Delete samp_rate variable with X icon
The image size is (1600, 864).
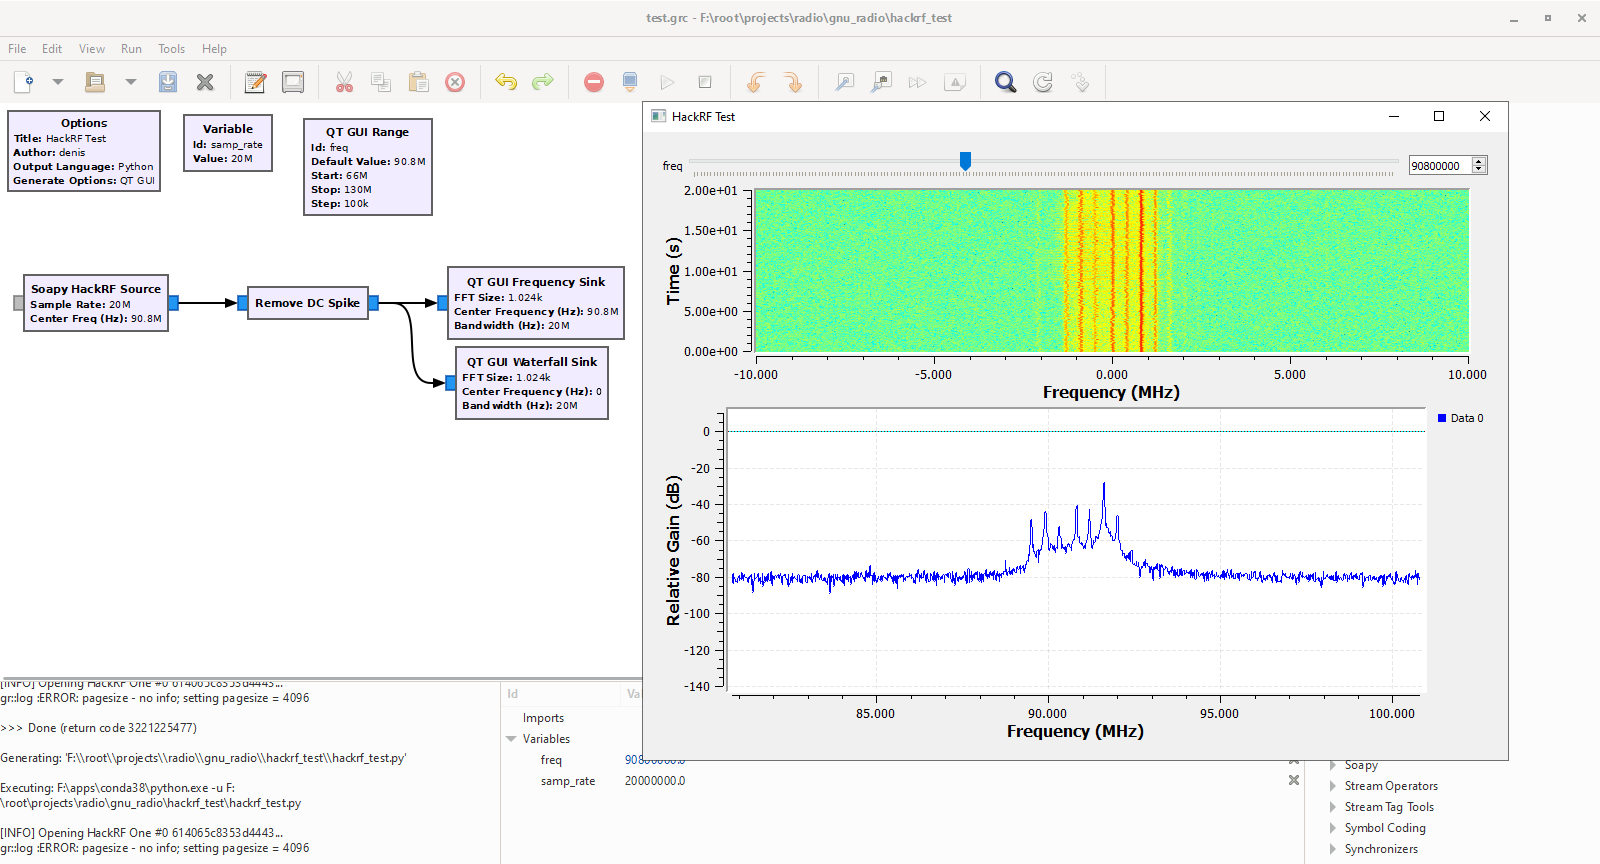point(1294,780)
